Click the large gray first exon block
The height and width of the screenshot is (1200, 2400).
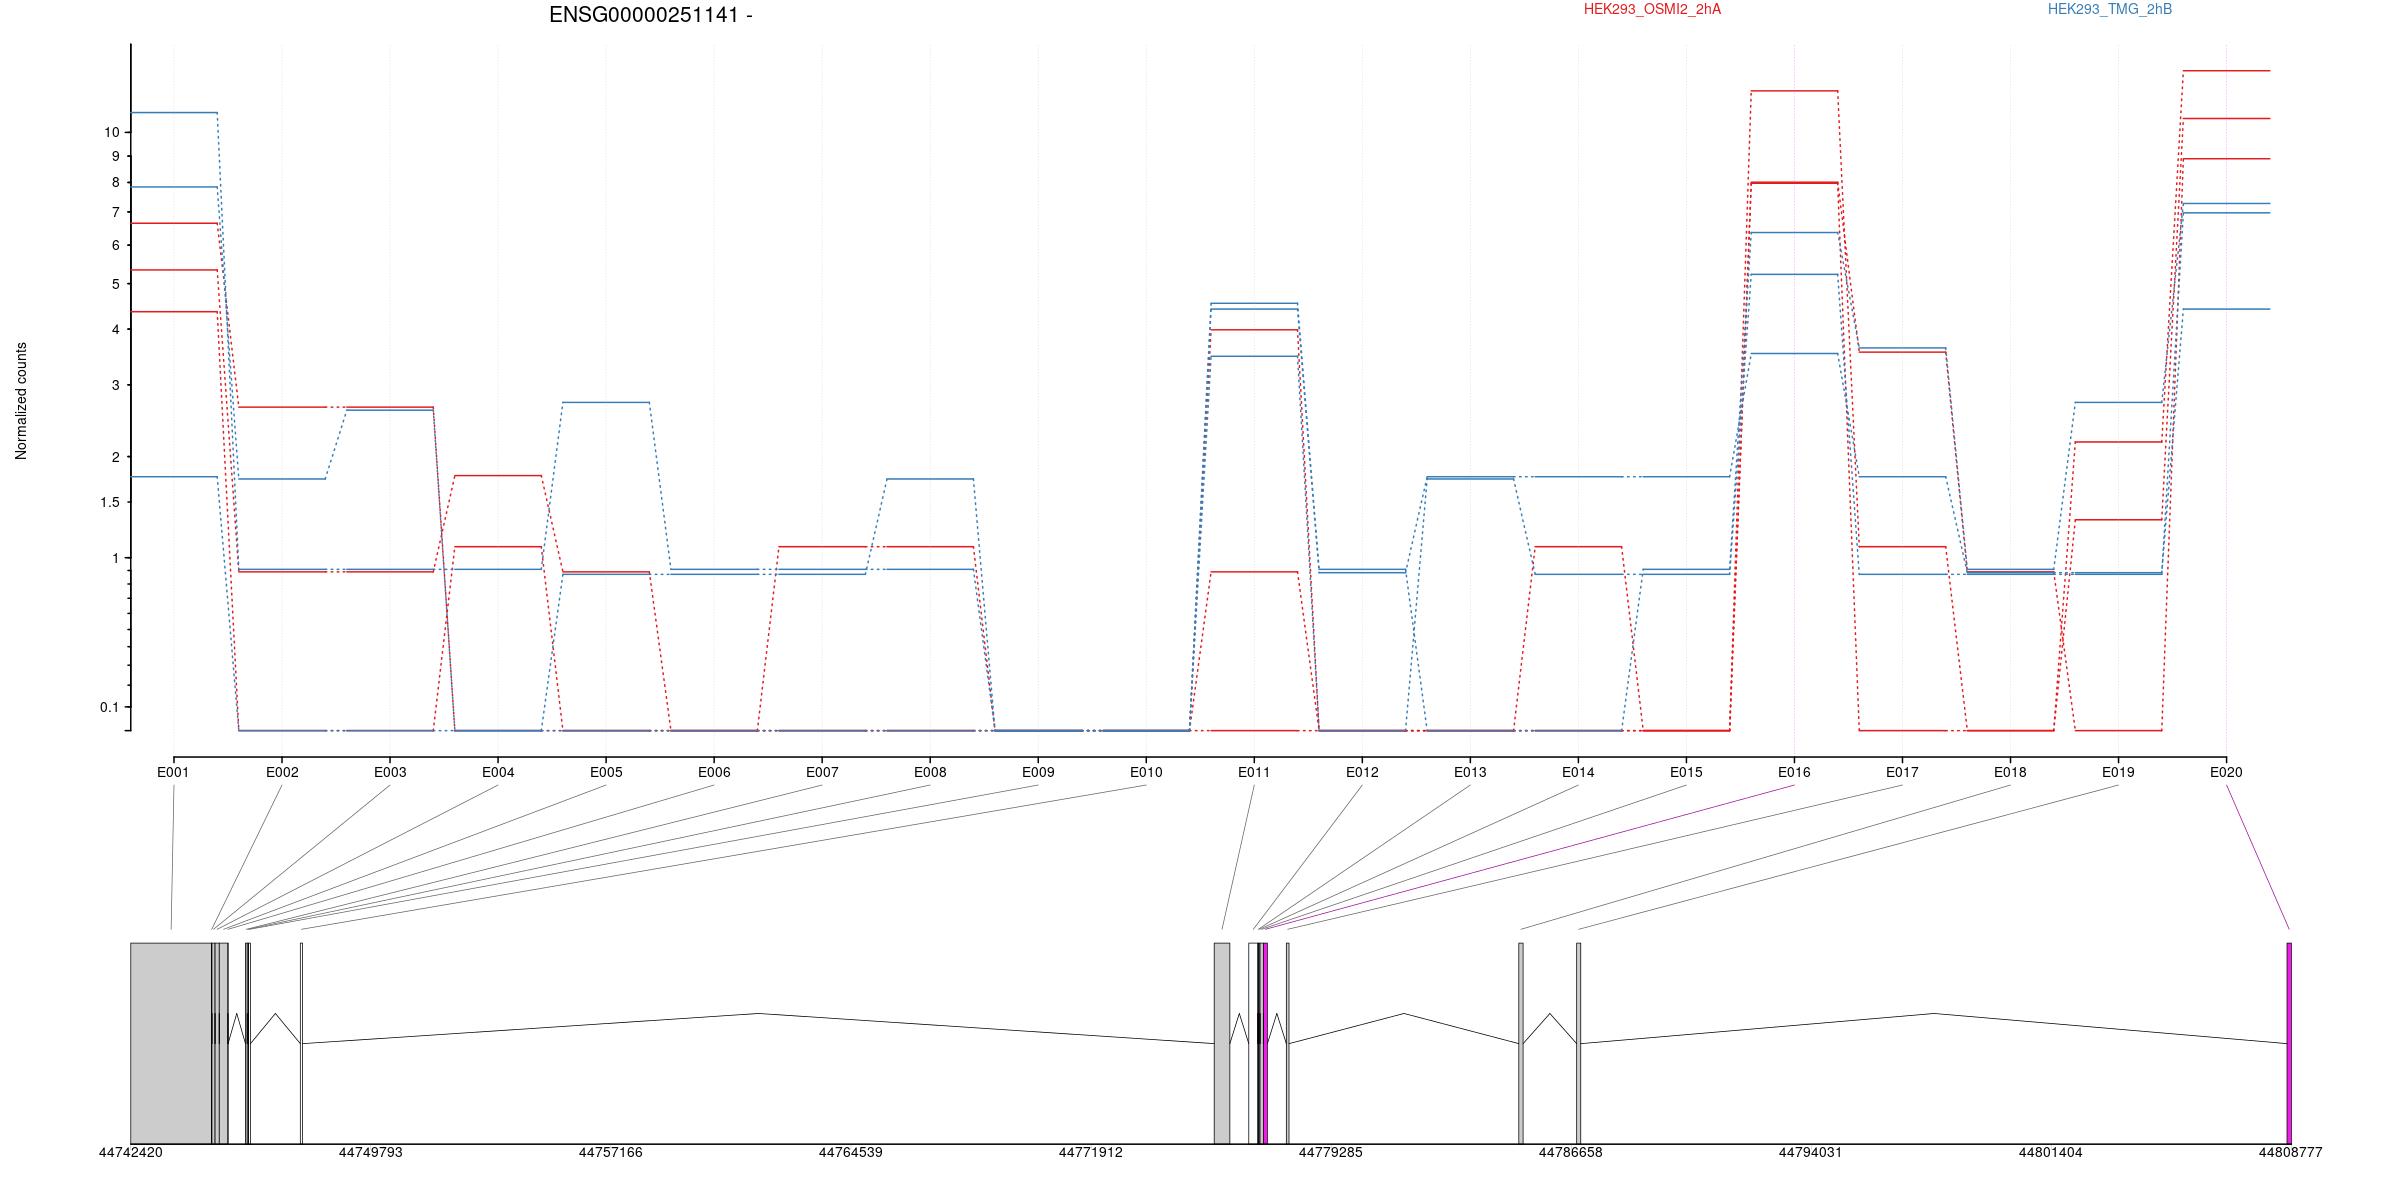[171, 1043]
